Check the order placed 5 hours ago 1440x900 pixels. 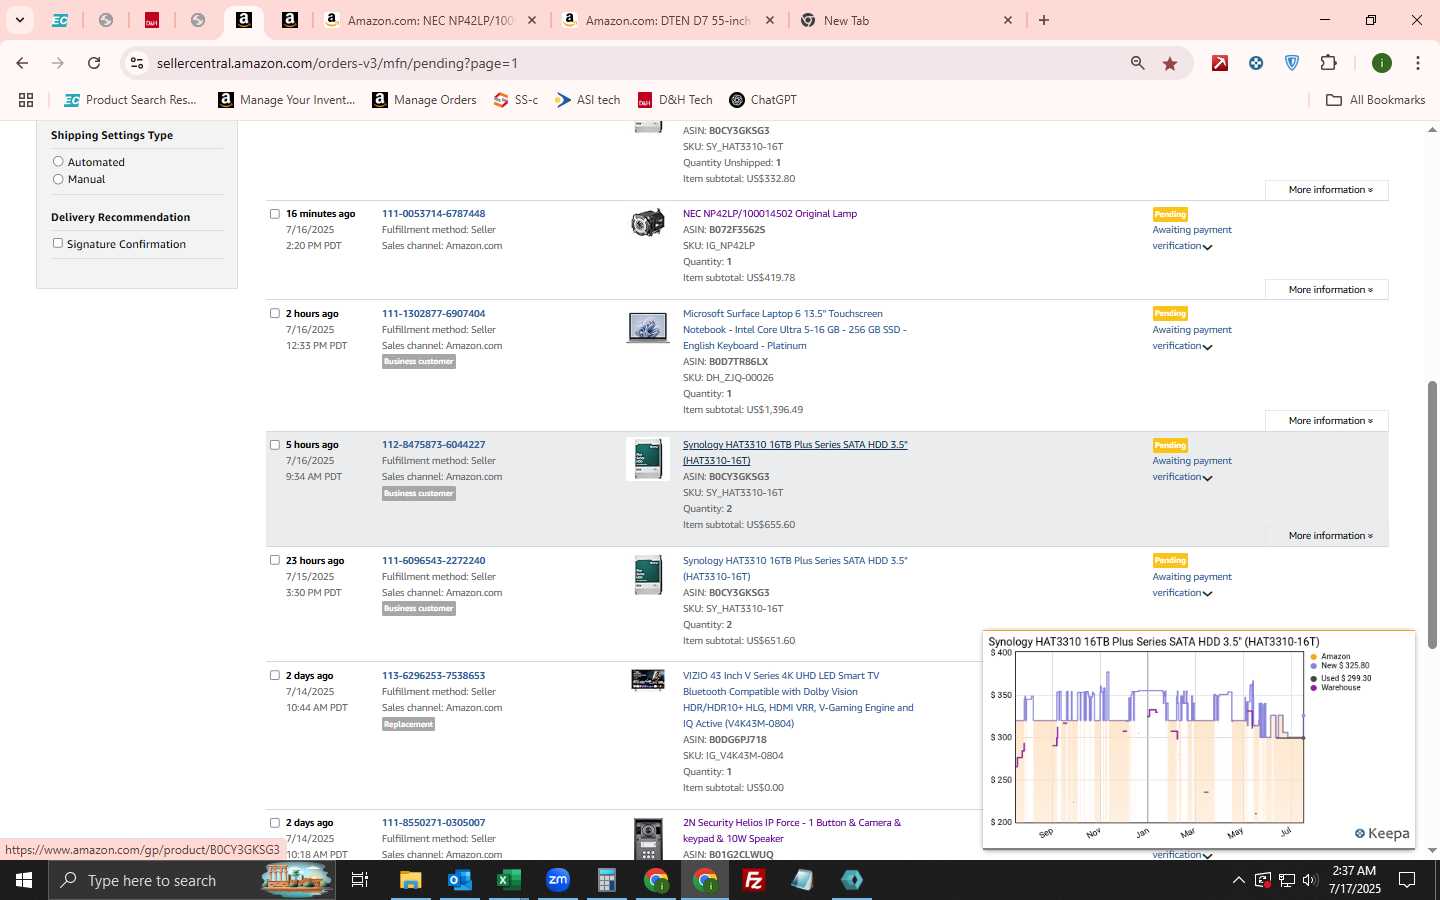tap(275, 444)
